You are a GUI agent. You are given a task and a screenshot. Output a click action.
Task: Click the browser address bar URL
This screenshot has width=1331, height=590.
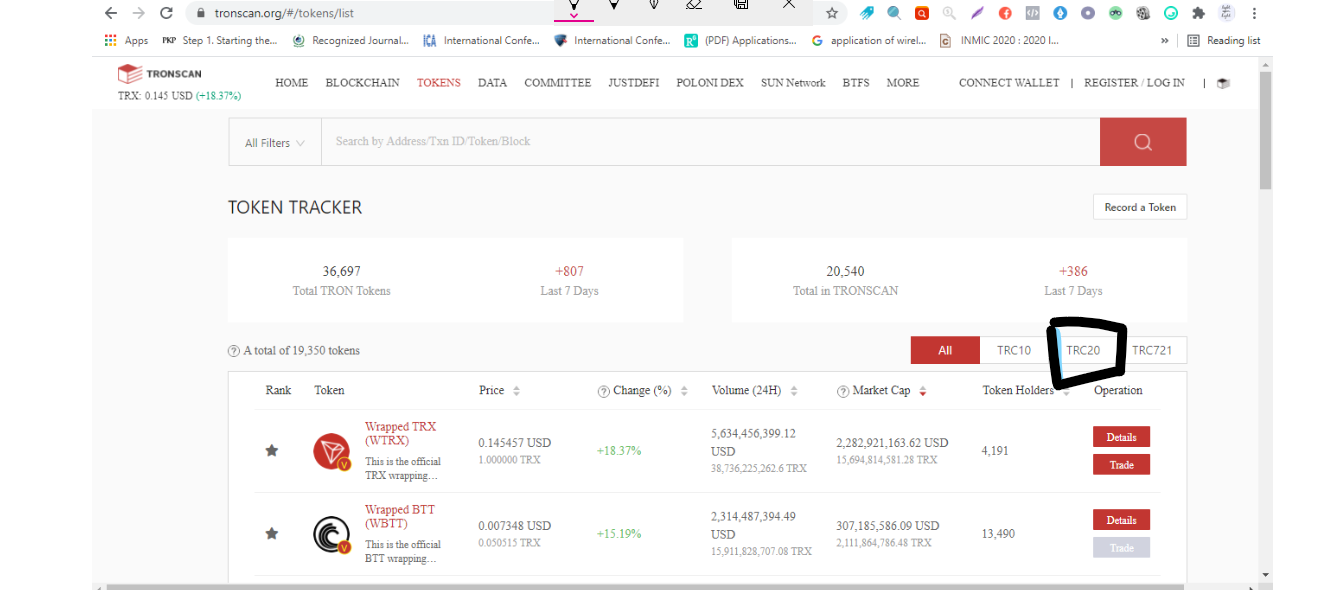[x=282, y=14]
